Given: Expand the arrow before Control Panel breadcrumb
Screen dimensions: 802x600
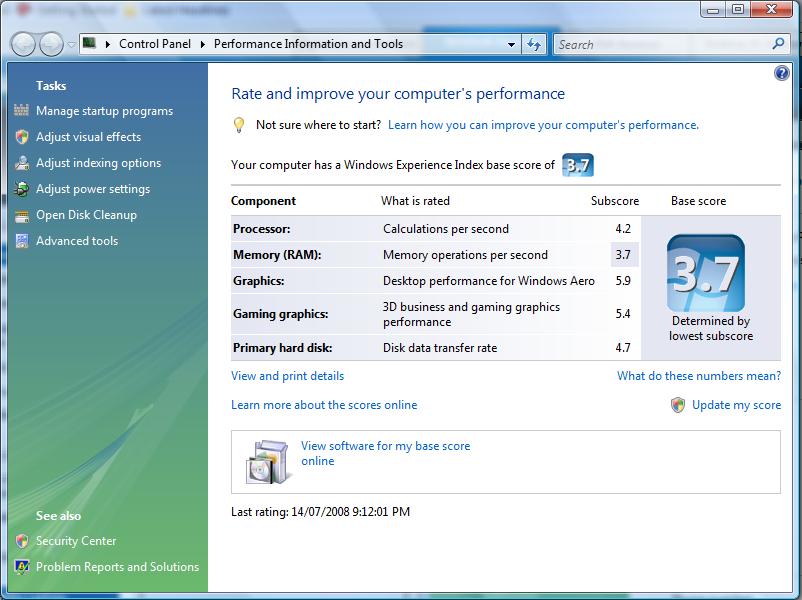Looking at the screenshot, I should pos(108,45).
